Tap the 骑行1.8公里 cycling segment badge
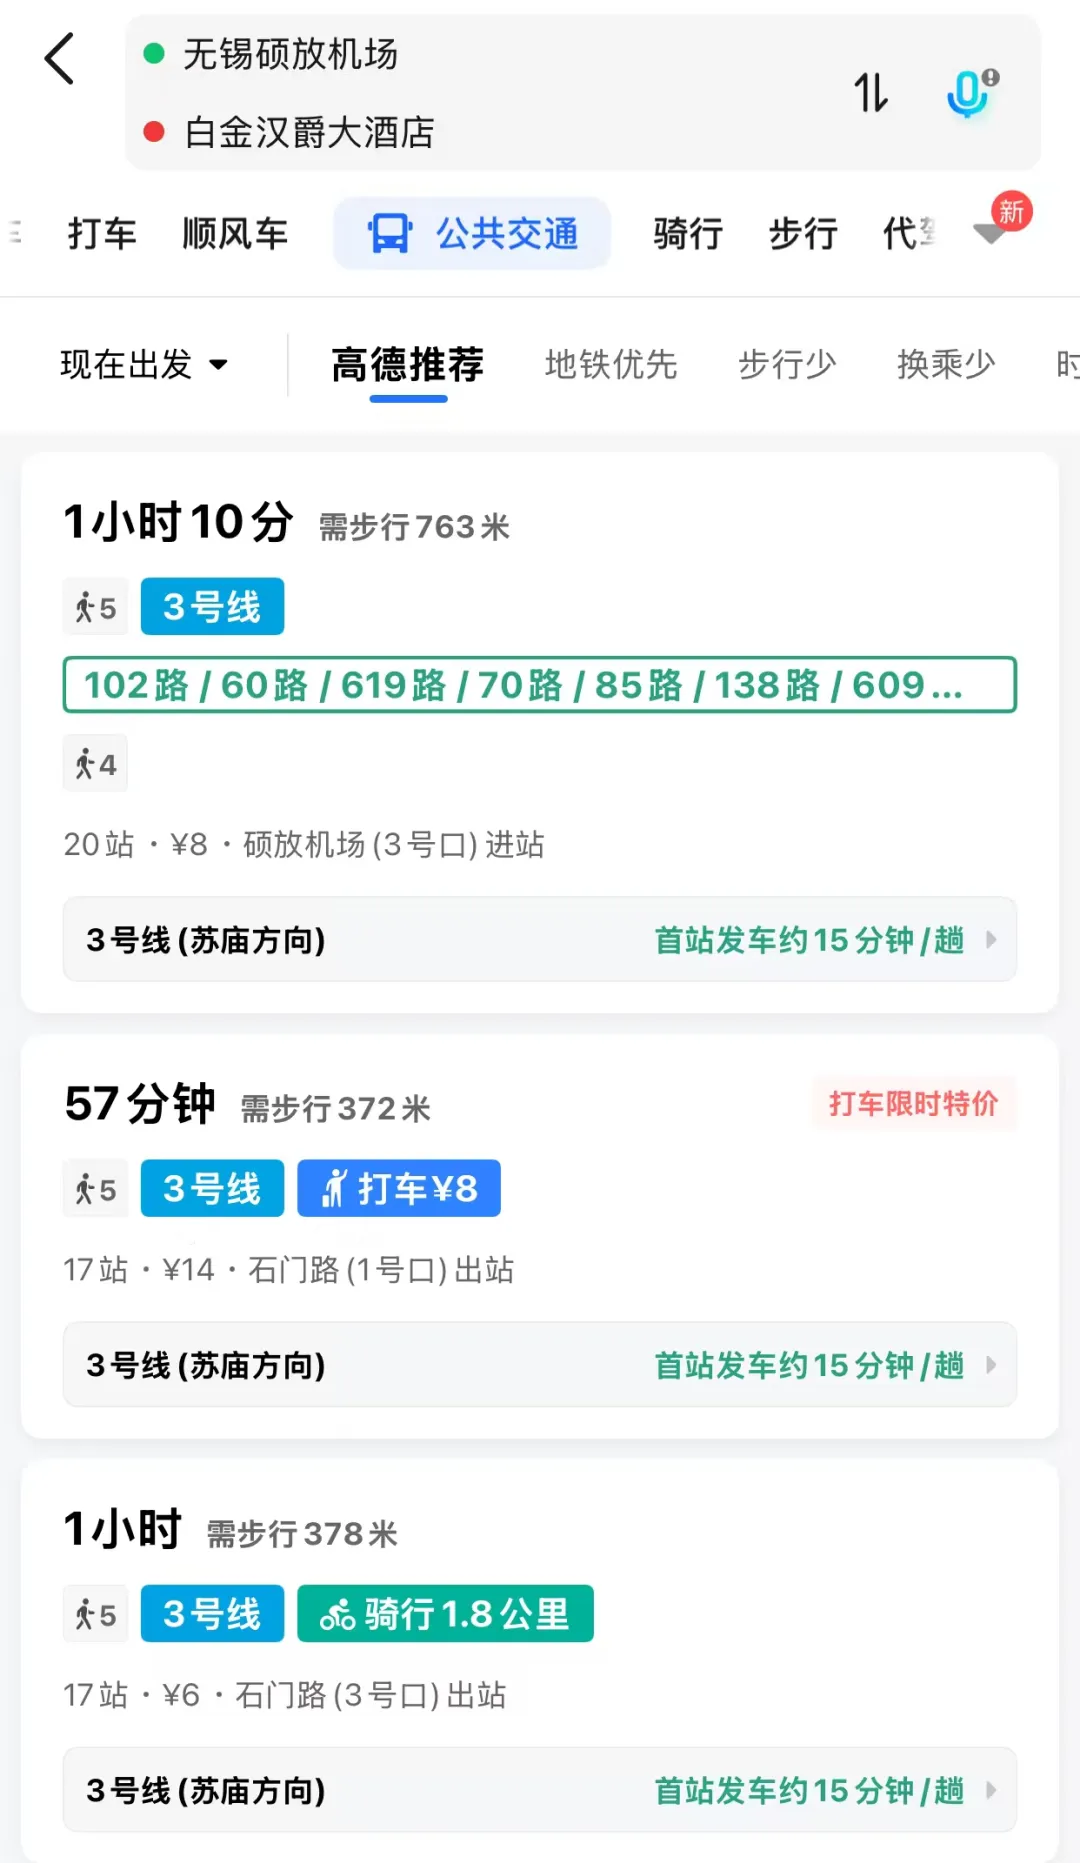This screenshot has width=1080, height=1863. click(x=445, y=1613)
